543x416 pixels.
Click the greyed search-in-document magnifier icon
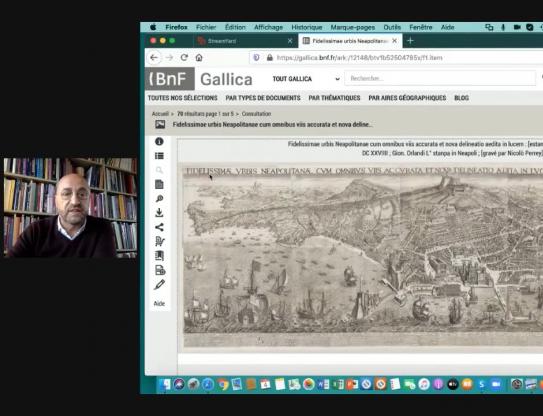(159, 170)
